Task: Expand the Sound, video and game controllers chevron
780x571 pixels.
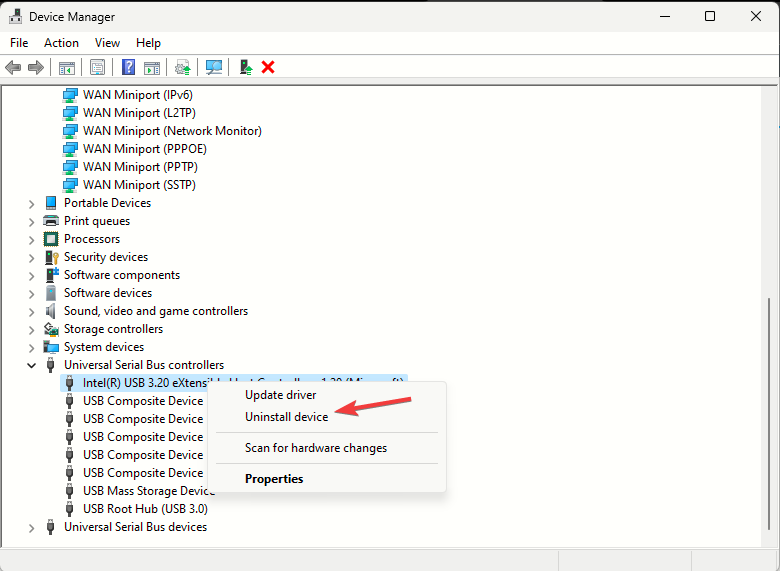Action: click(x=31, y=311)
